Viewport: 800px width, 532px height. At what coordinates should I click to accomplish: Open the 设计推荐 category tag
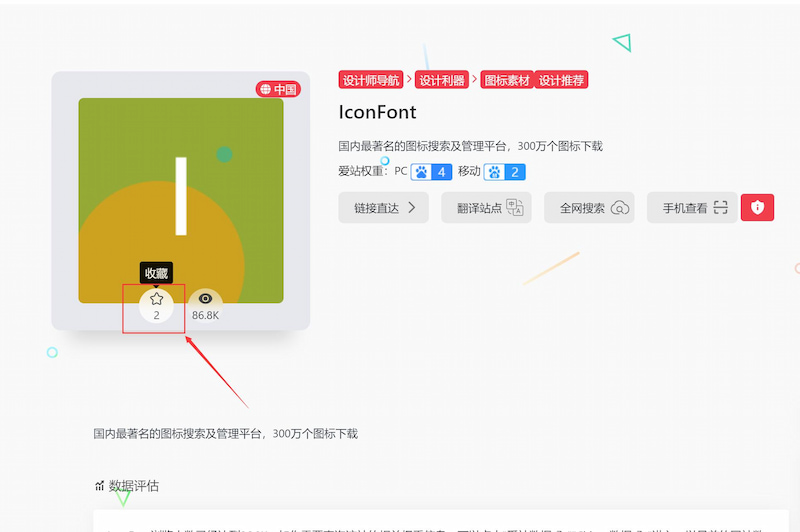[561, 80]
